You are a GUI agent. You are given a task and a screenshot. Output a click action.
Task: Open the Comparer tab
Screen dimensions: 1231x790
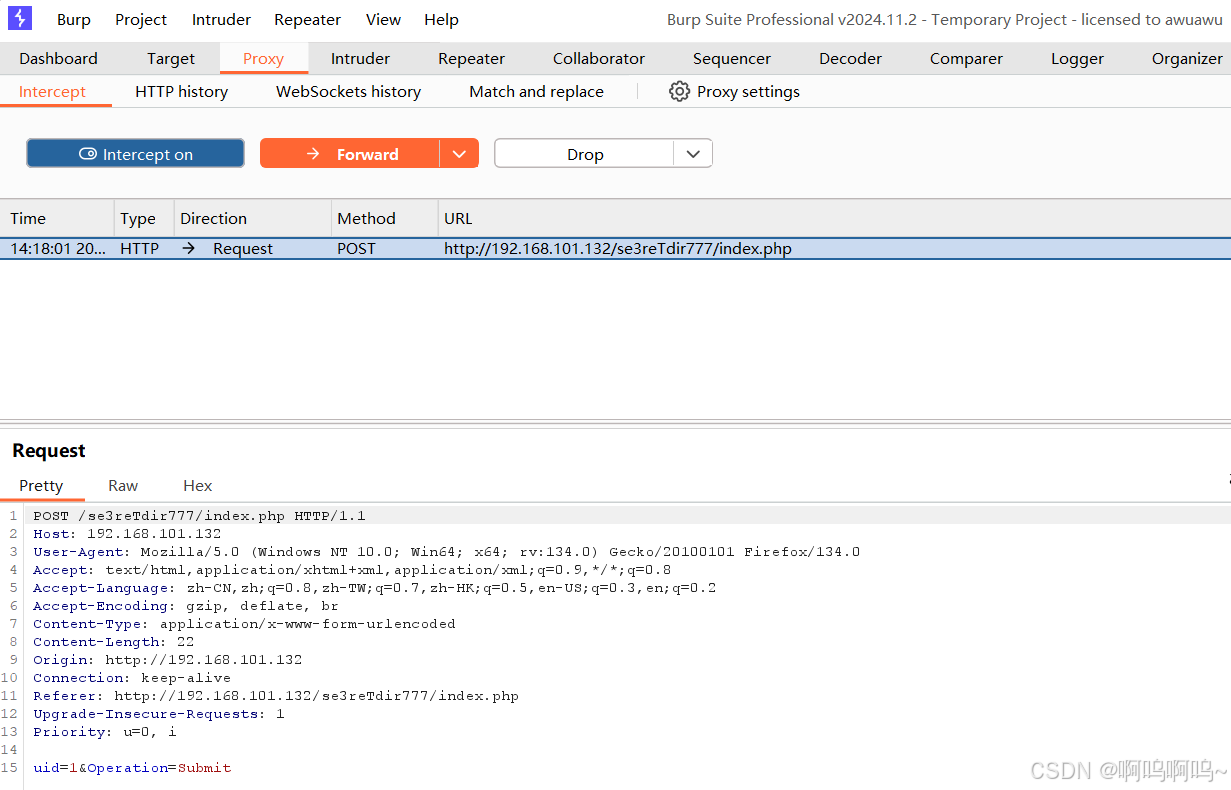(x=966, y=59)
